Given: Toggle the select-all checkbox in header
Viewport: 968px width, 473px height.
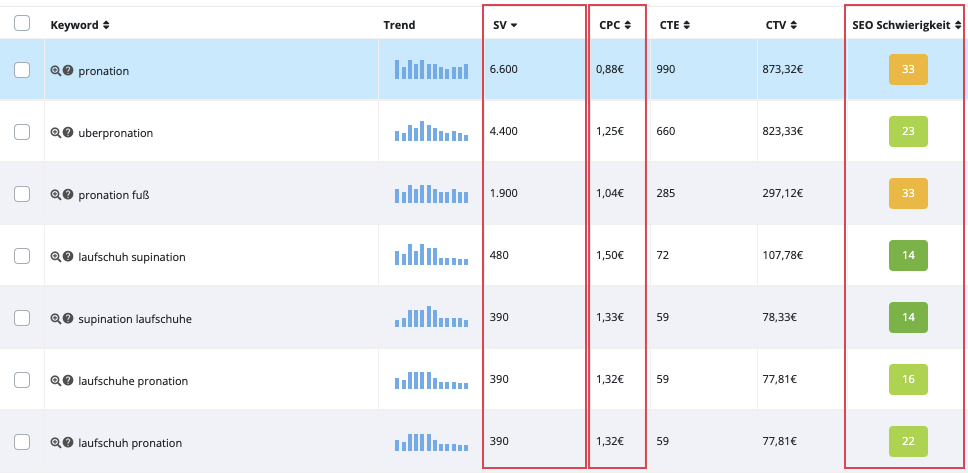Looking at the screenshot, I should [x=22, y=24].
